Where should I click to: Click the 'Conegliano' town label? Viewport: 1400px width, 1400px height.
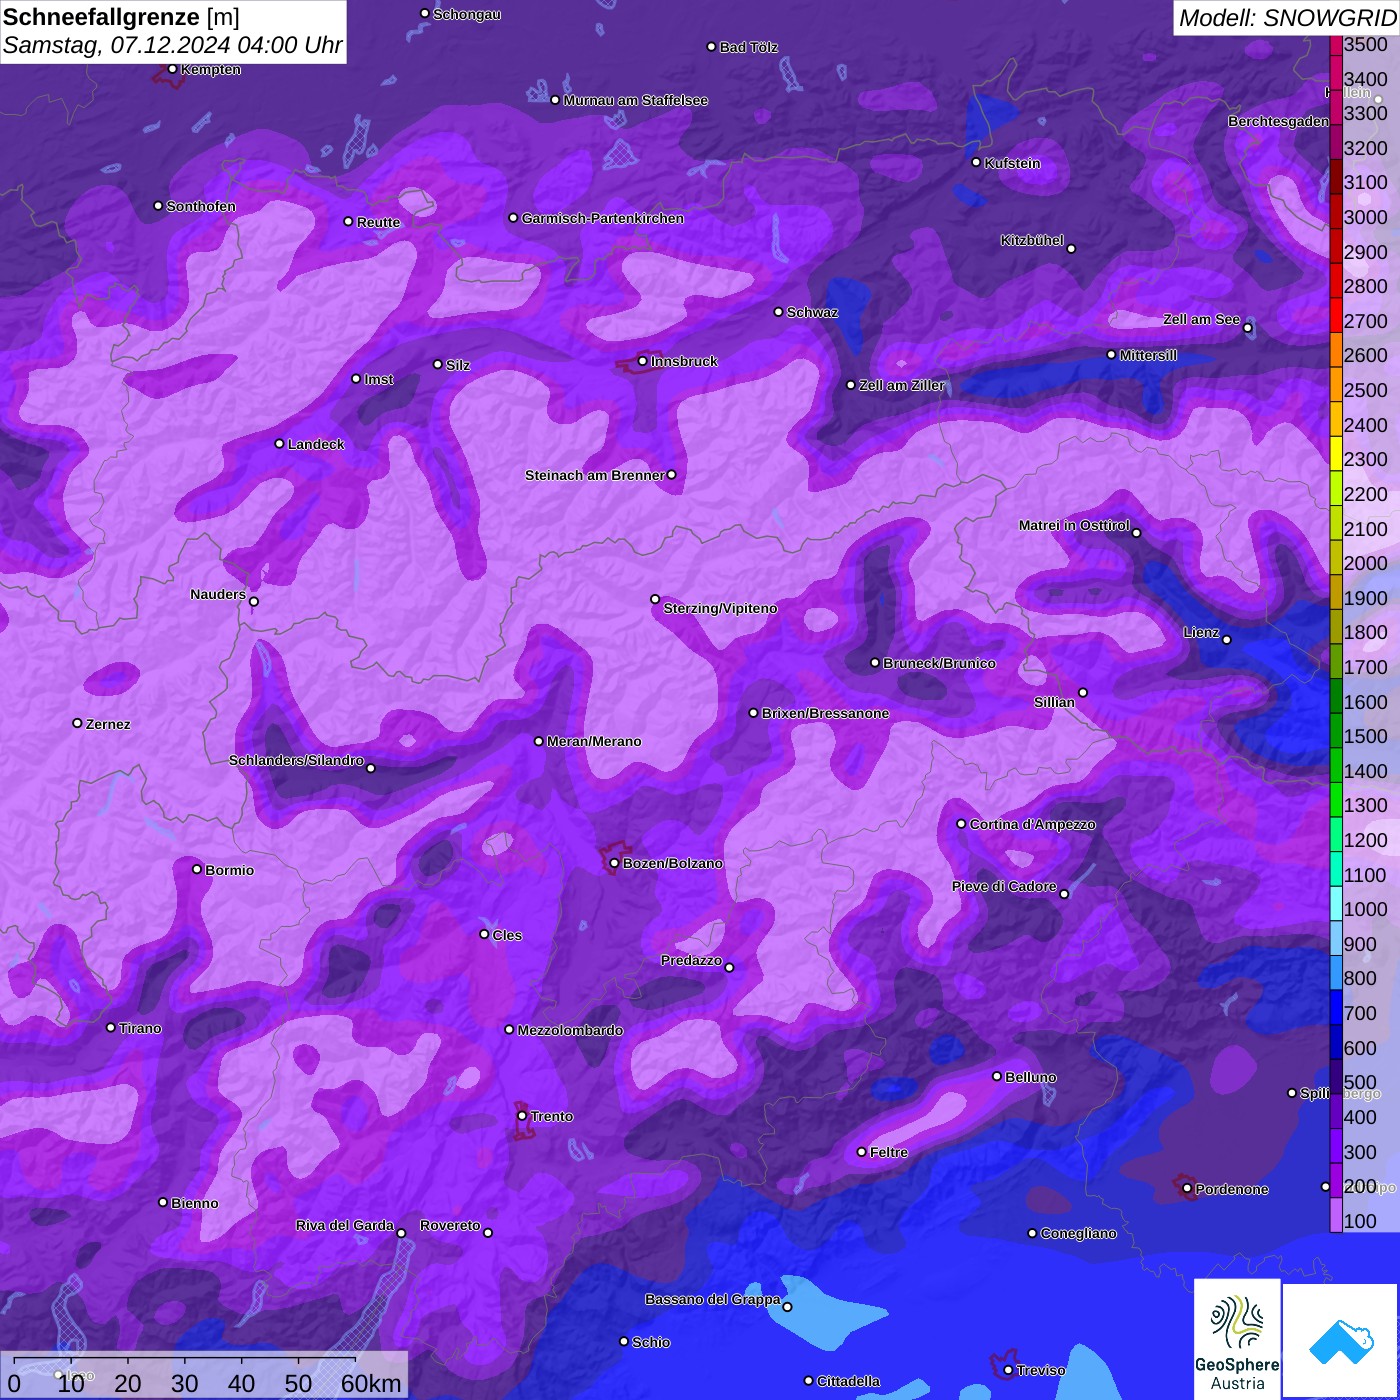click(x=1078, y=1233)
